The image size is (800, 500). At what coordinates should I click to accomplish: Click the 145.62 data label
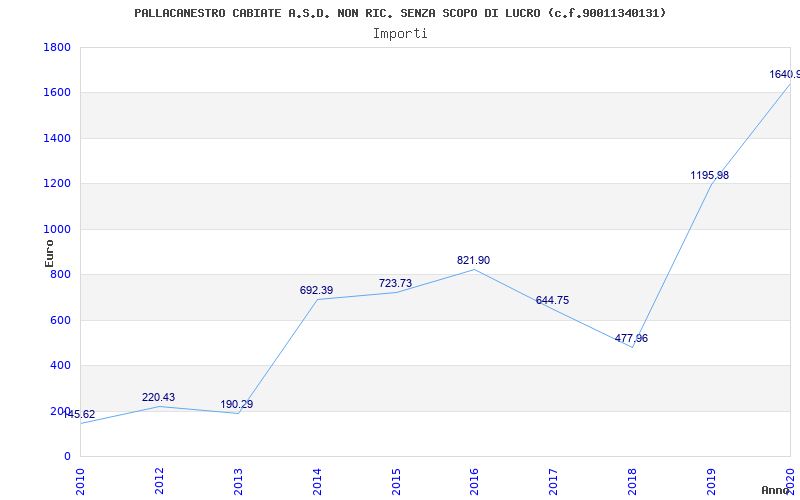tap(79, 414)
